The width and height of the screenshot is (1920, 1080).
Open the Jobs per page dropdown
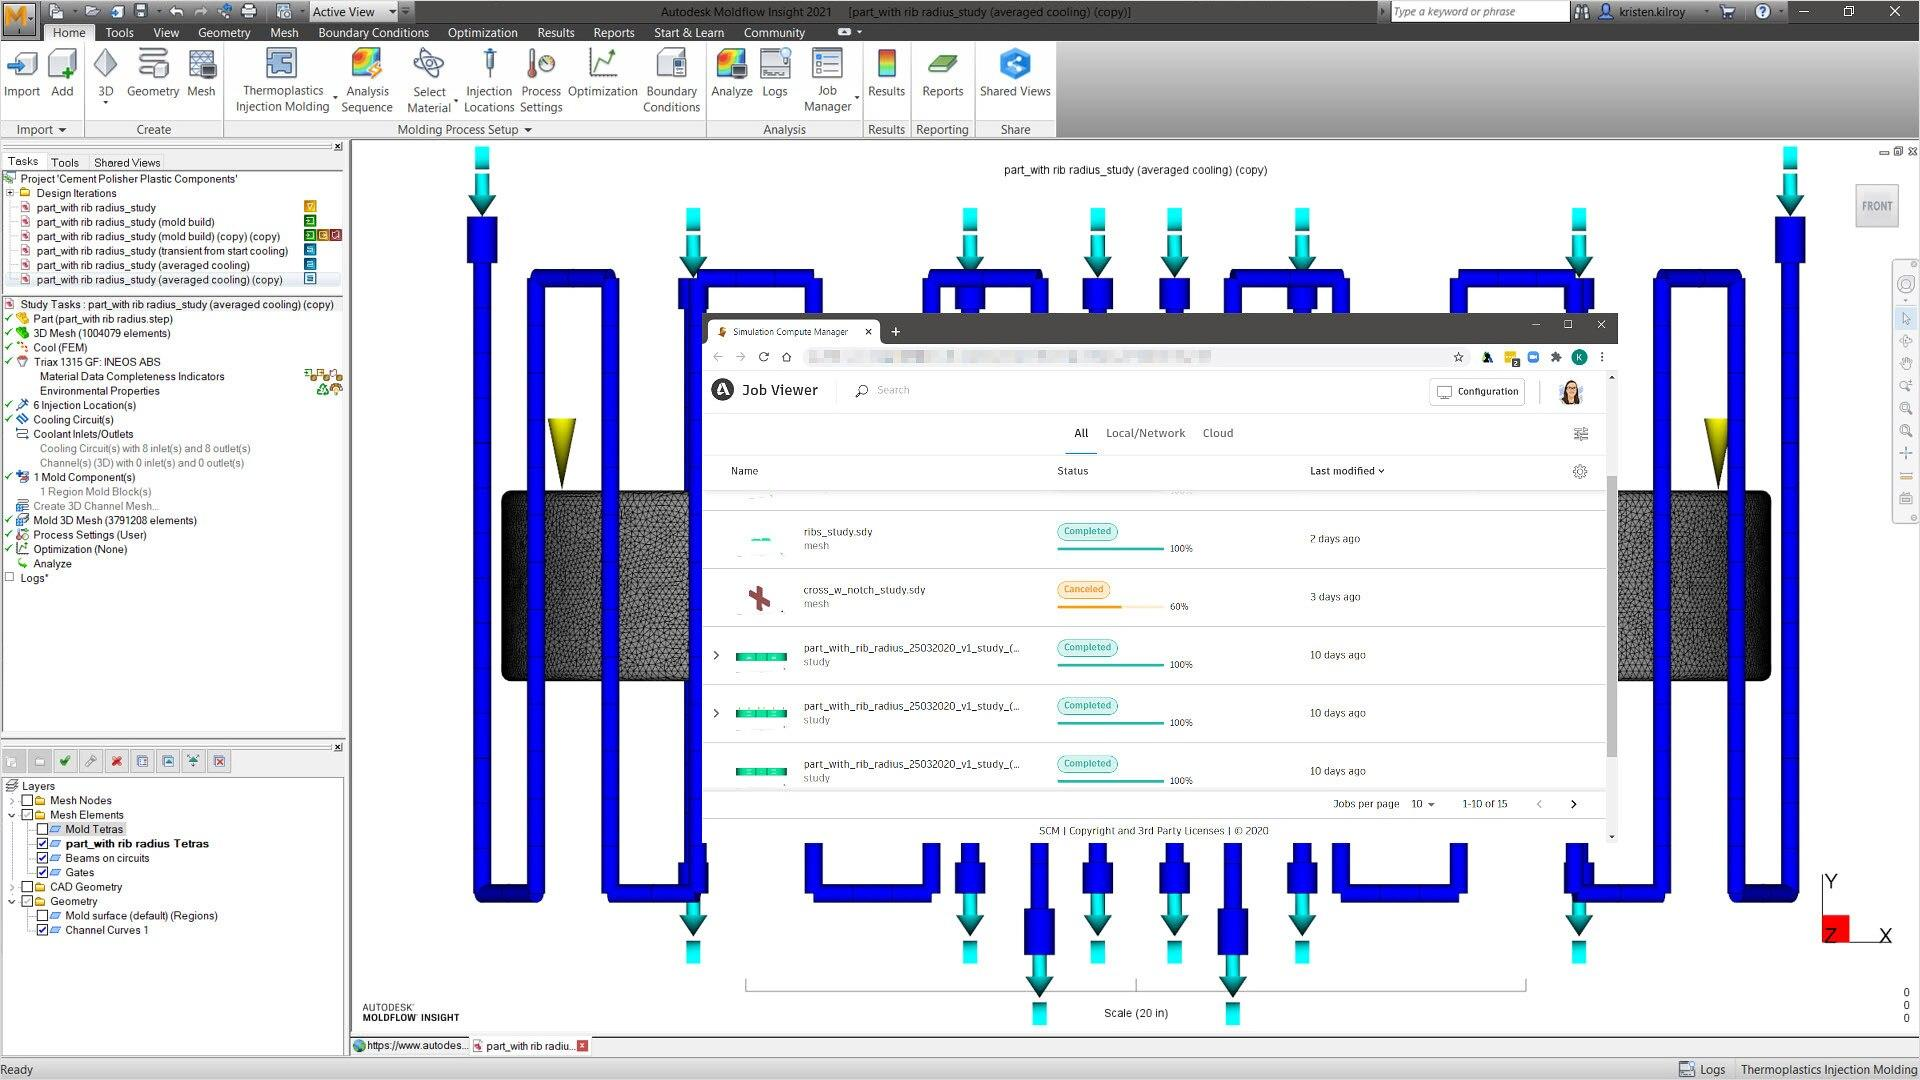(1422, 804)
